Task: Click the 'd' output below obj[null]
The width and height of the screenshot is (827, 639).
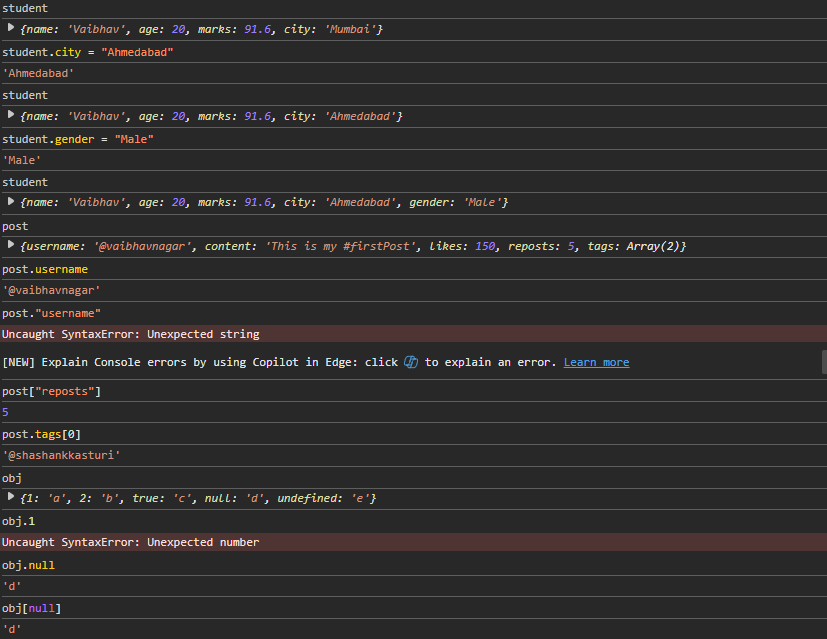Action: coord(12,630)
